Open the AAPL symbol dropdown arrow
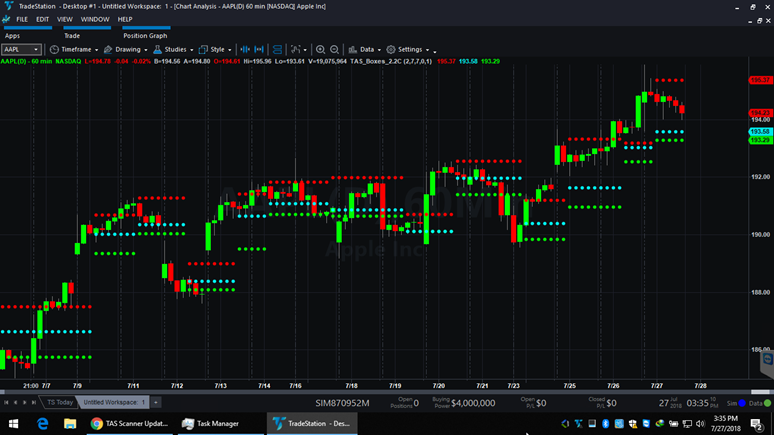 (x=36, y=49)
